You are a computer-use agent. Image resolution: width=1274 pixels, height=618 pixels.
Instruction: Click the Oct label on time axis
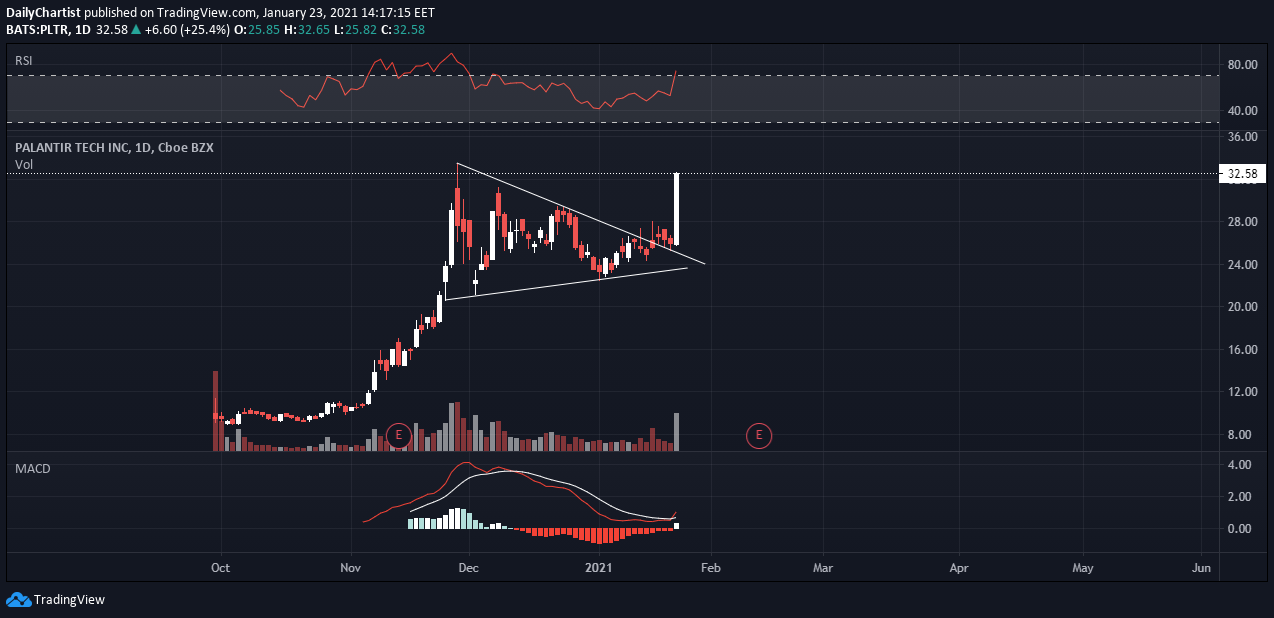(221, 568)
